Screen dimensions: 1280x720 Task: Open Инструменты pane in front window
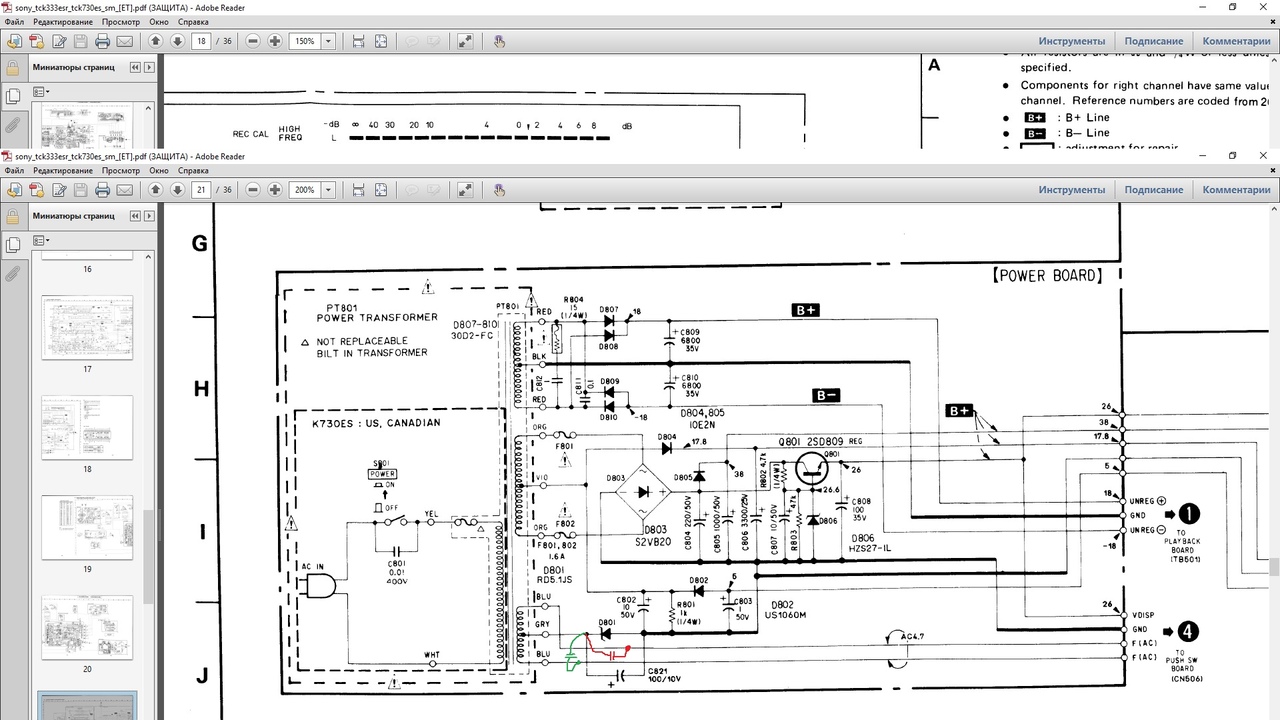click(1072, 189)
